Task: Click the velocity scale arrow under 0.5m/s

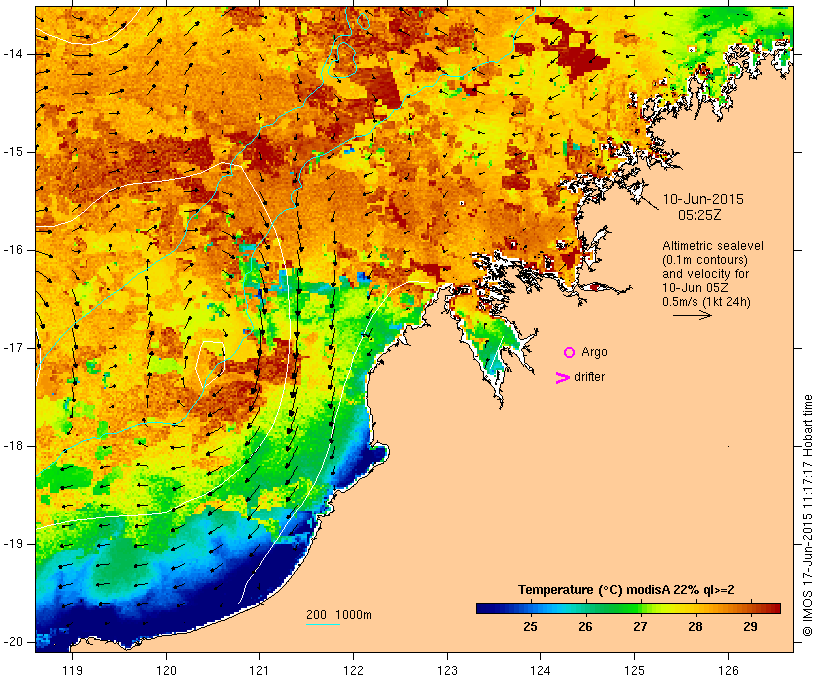Action: click(x=692, y=315)
